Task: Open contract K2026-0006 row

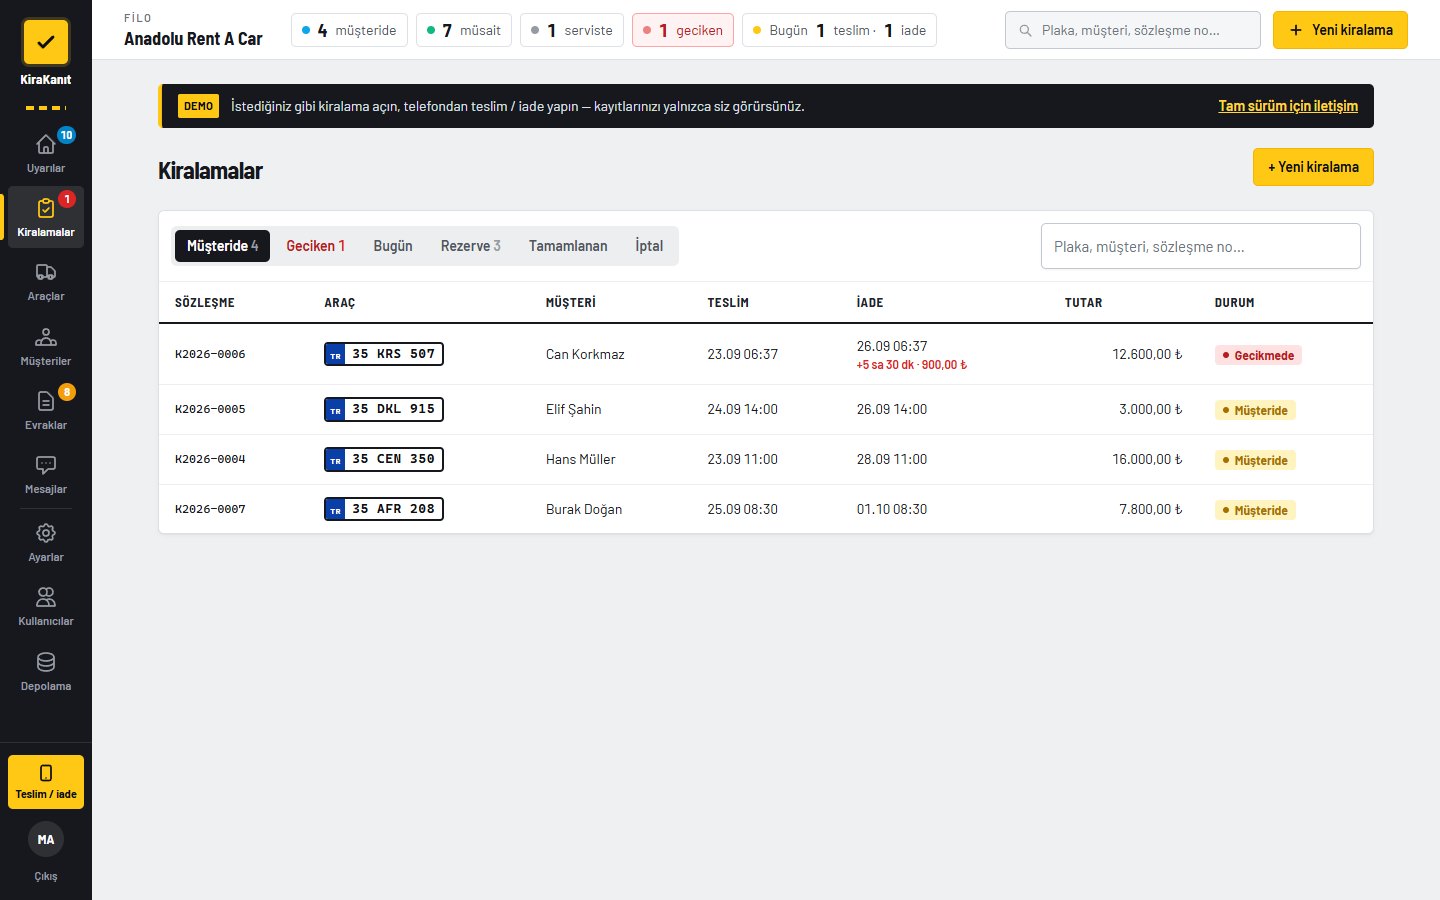Action: 765,354
